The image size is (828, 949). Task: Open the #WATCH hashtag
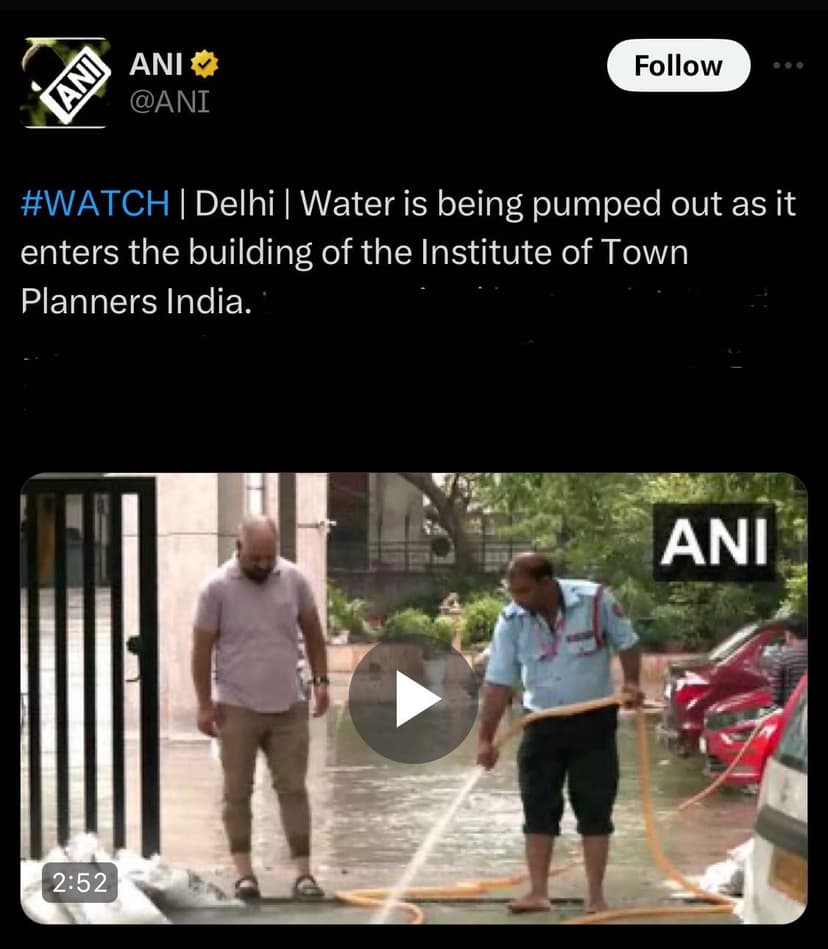click(x=95, y=203)
